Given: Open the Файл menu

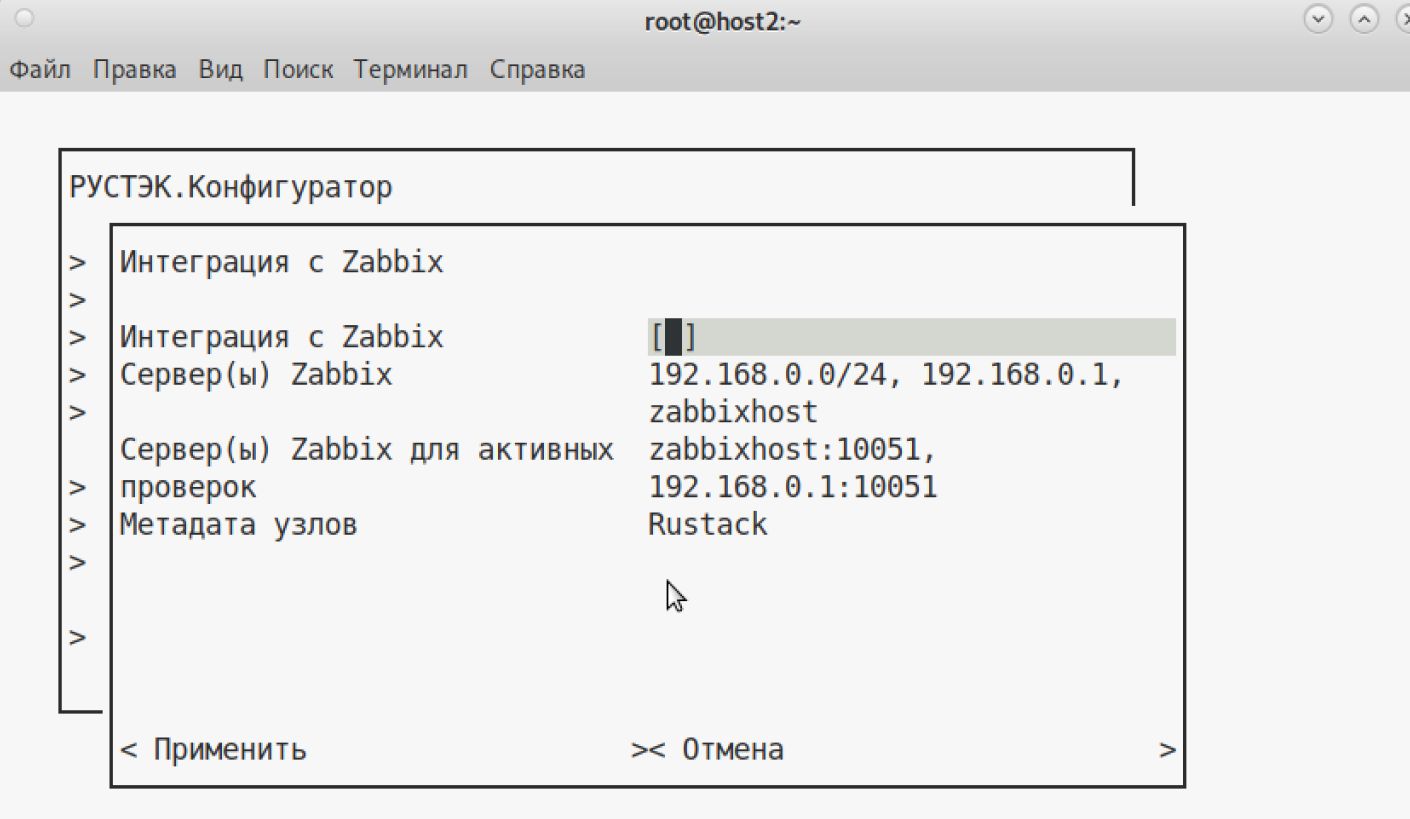Looking at the screenshot, I should (40, 70).
